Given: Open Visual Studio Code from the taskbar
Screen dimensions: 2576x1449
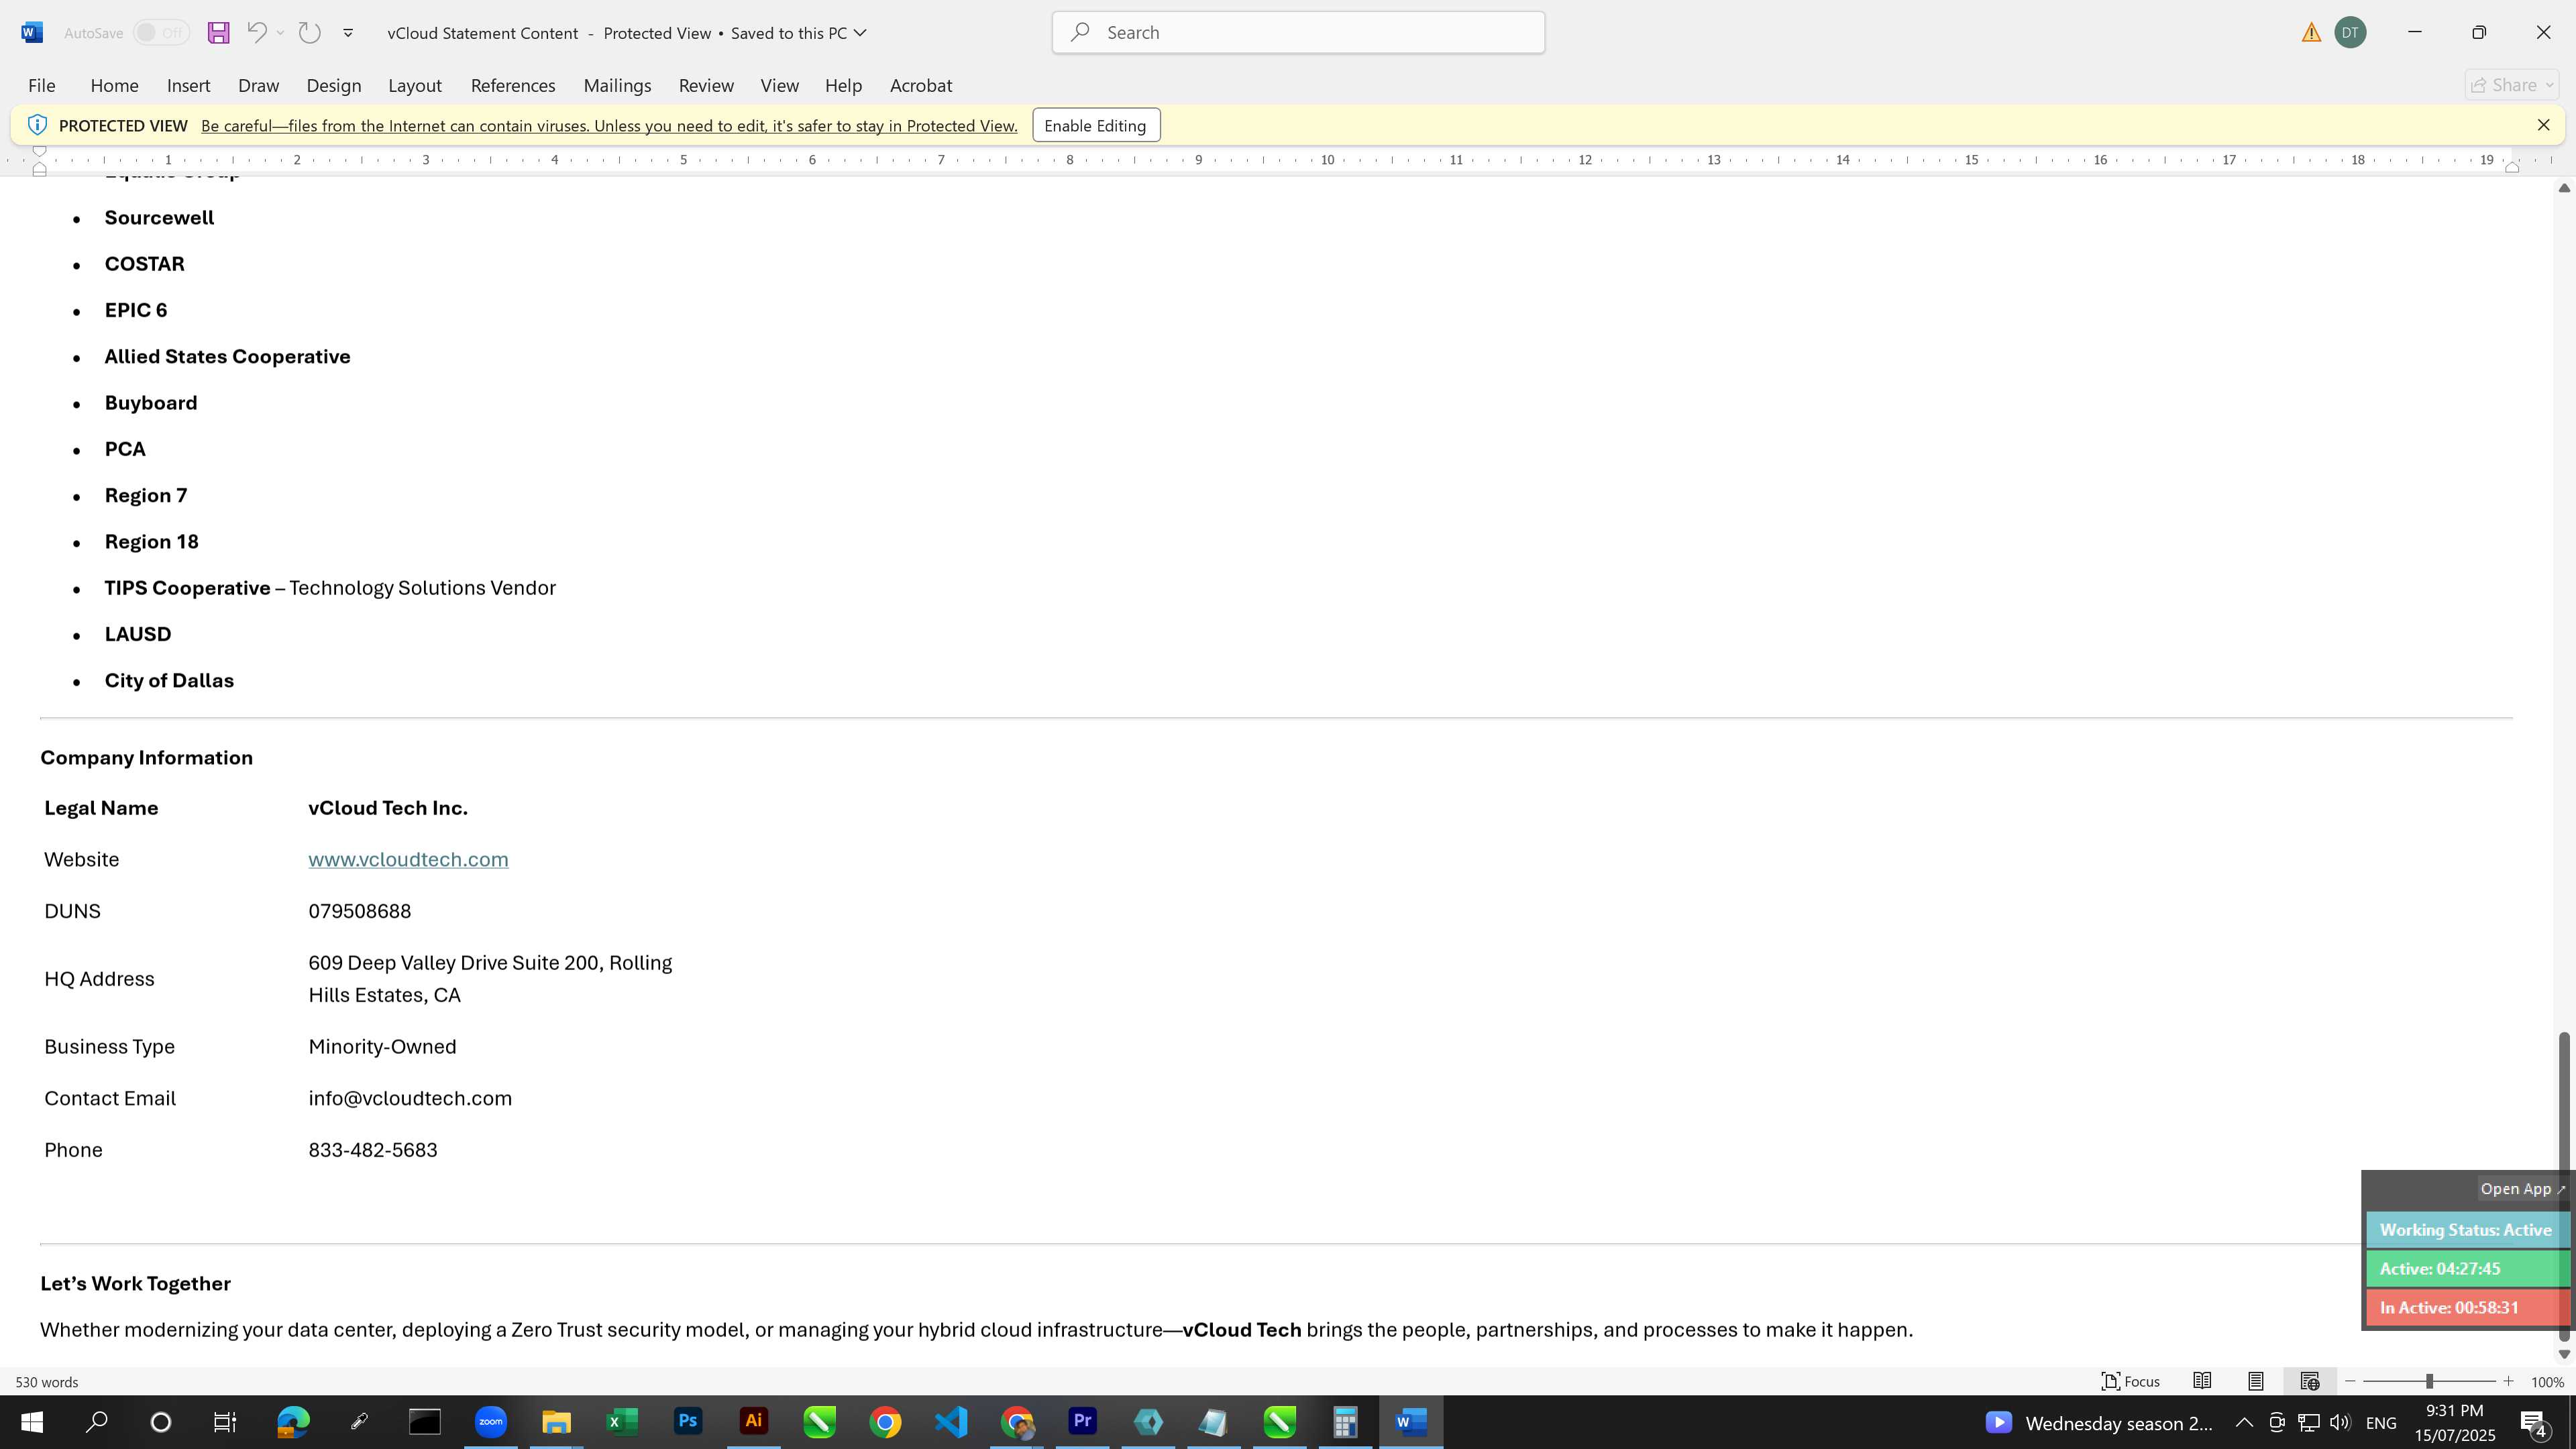Looking at the screenshot, I should (x=951, y=1422).
